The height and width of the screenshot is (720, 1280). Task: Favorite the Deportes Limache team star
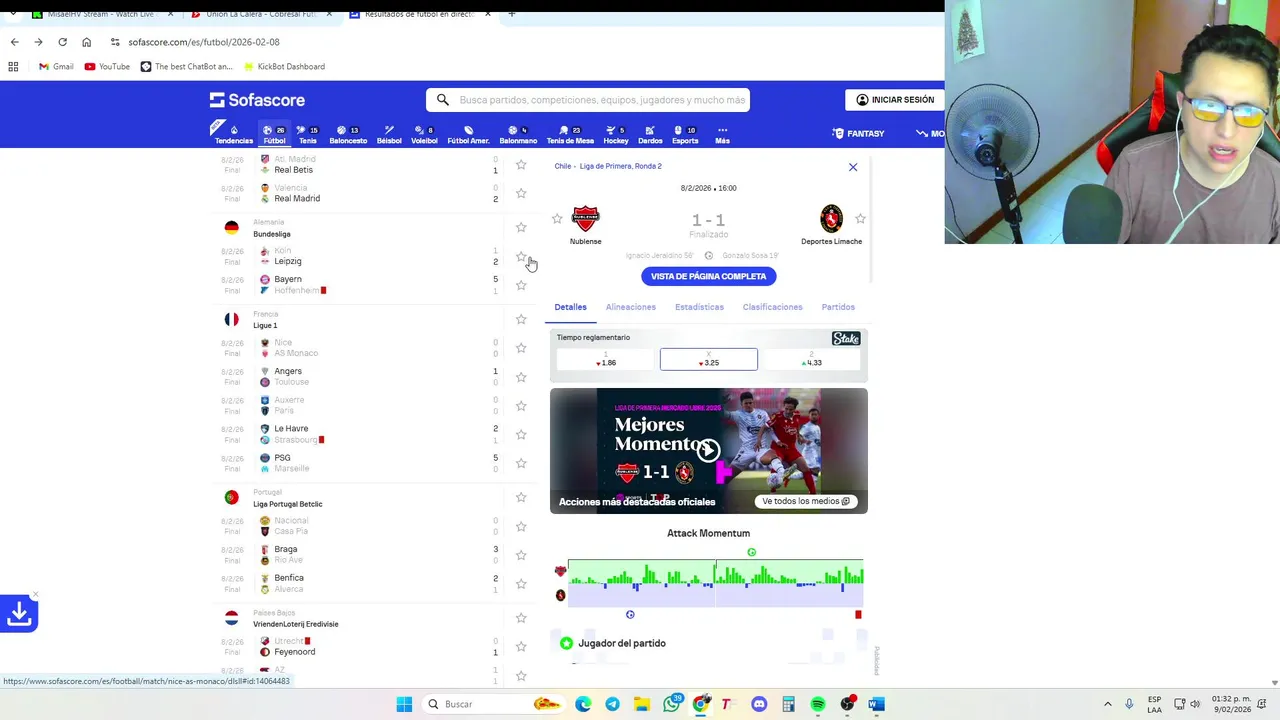pos(860,219)
